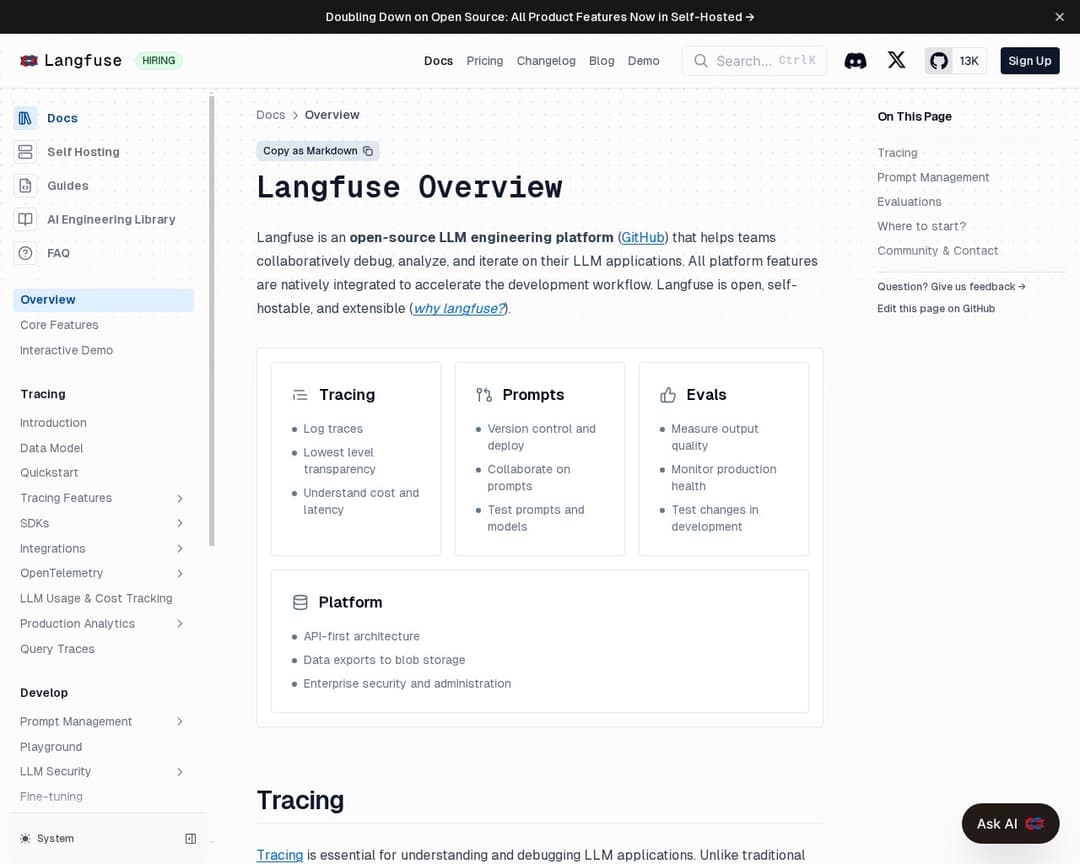Open the Pricing page
The image size is (1080, 864).
click(x=484, y=61)
